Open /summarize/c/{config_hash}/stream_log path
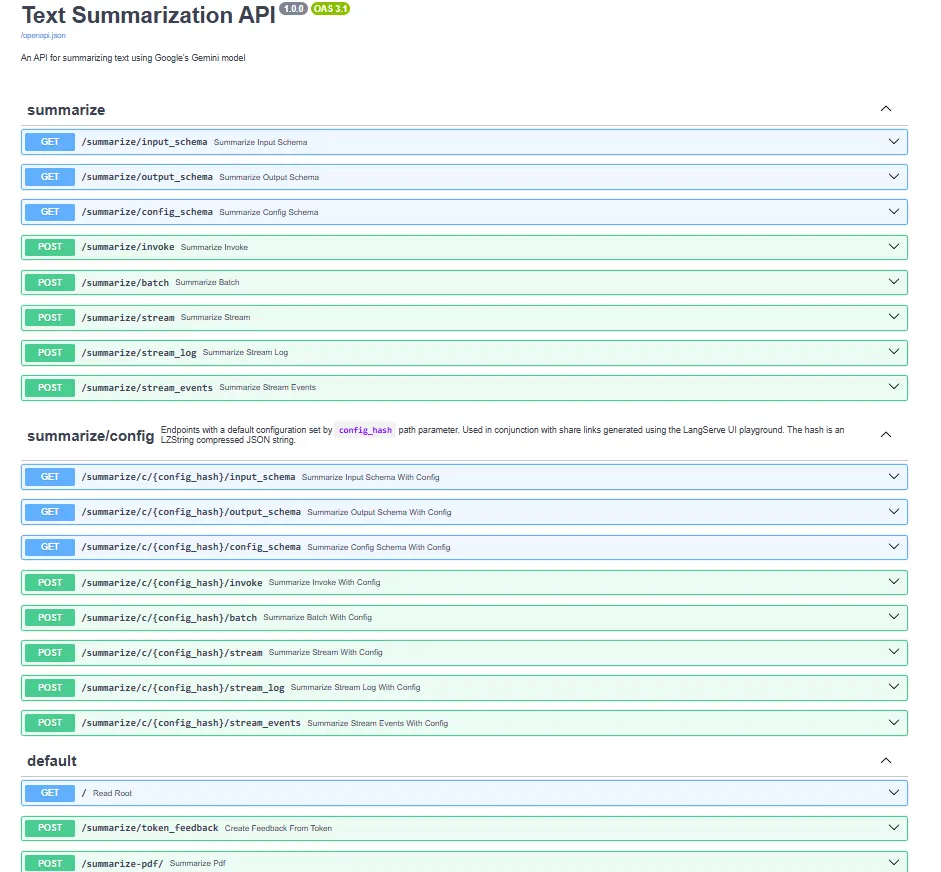This screenshot has height=872, width=941. point(183,688)
